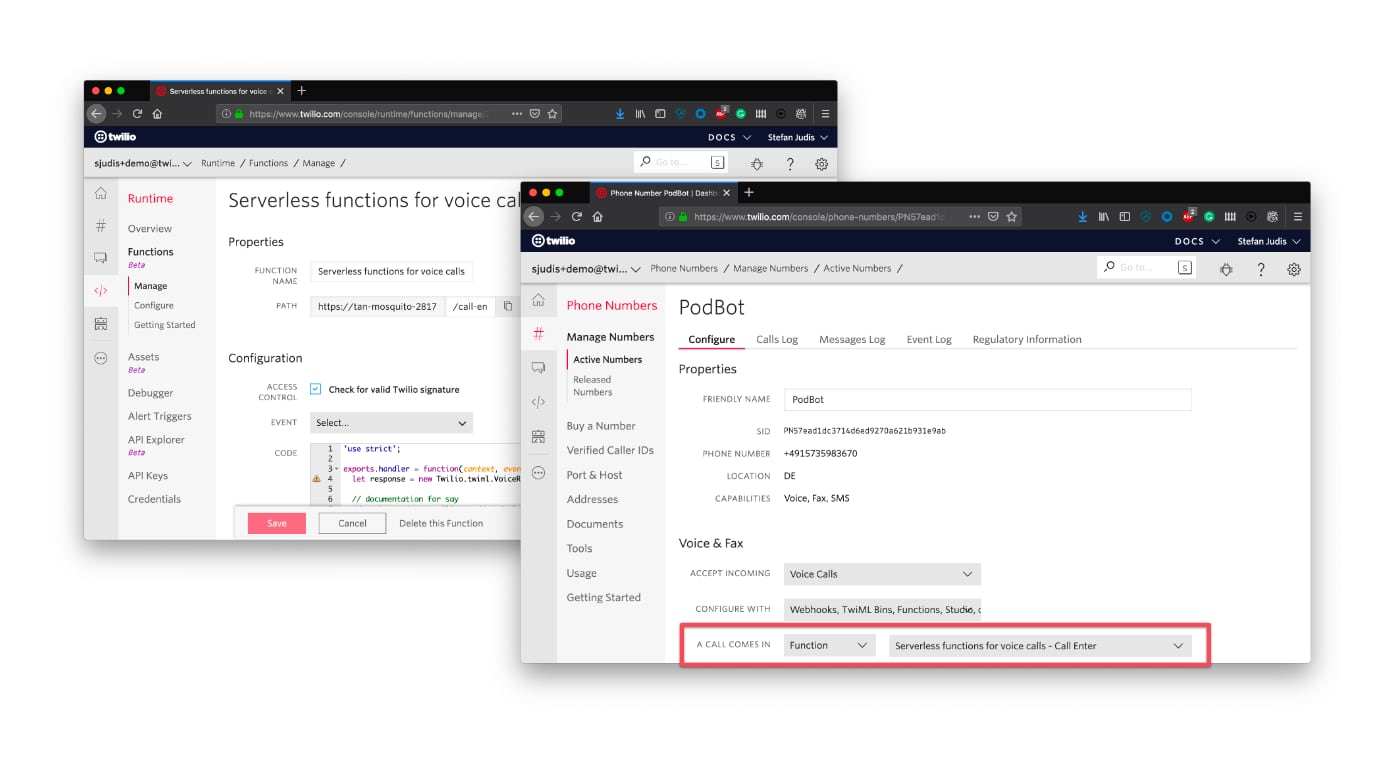Click the Cancel button

coord(352,523)
